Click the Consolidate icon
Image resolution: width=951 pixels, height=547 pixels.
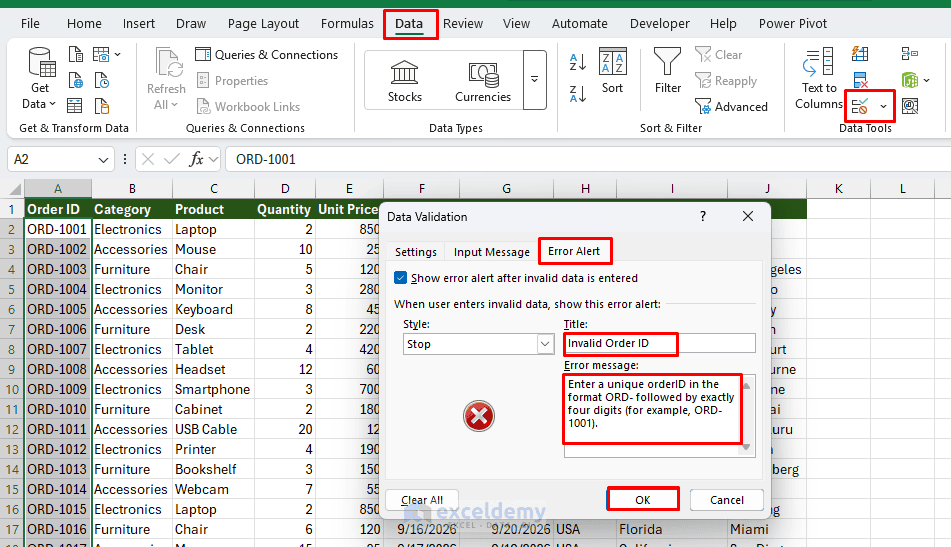910,54
